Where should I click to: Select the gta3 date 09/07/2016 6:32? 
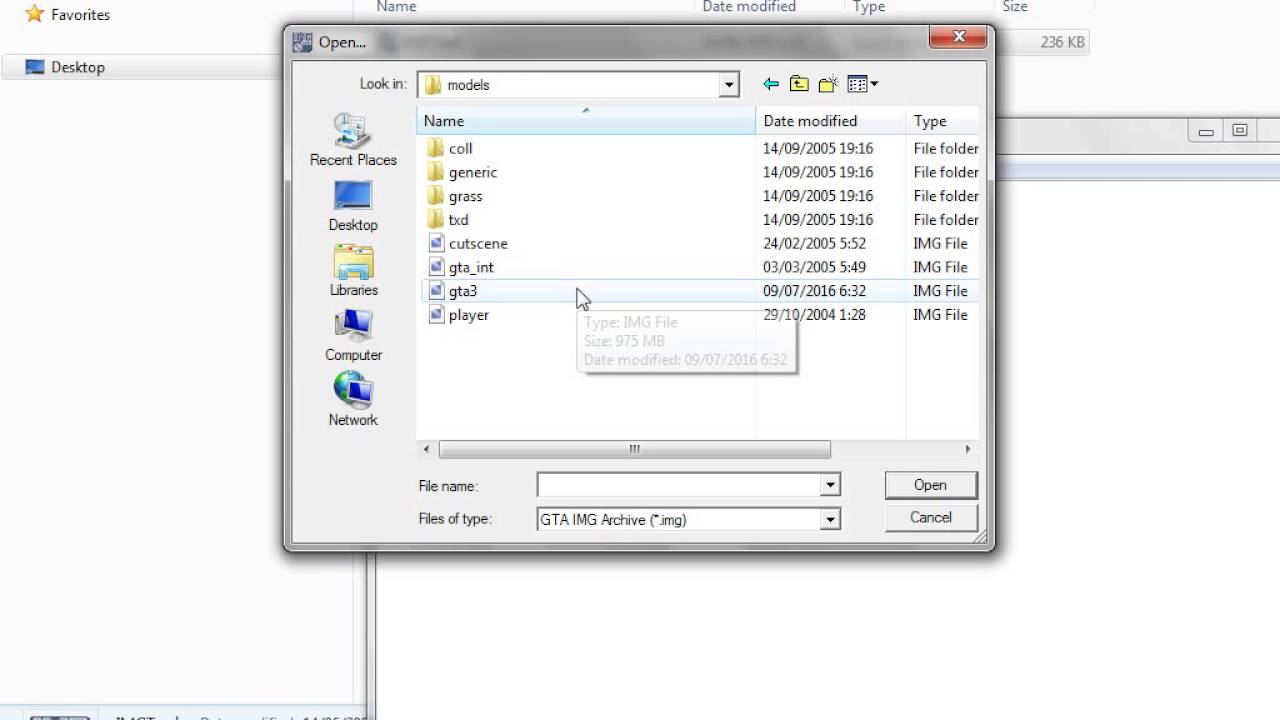pos(814,291)
